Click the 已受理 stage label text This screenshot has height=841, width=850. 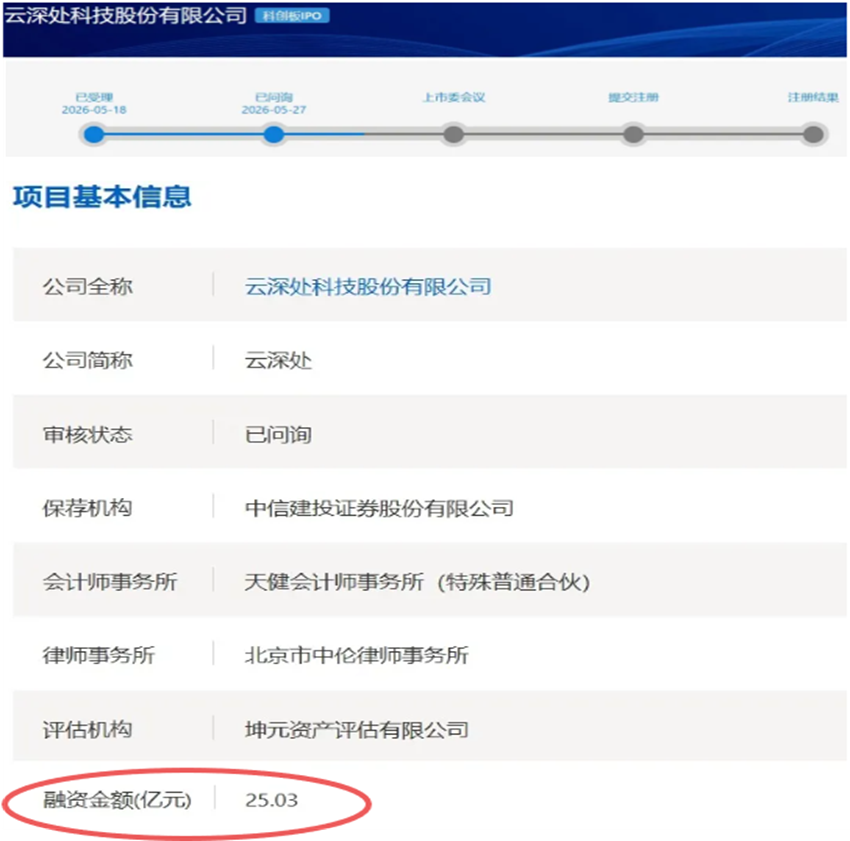pos(94,97)
